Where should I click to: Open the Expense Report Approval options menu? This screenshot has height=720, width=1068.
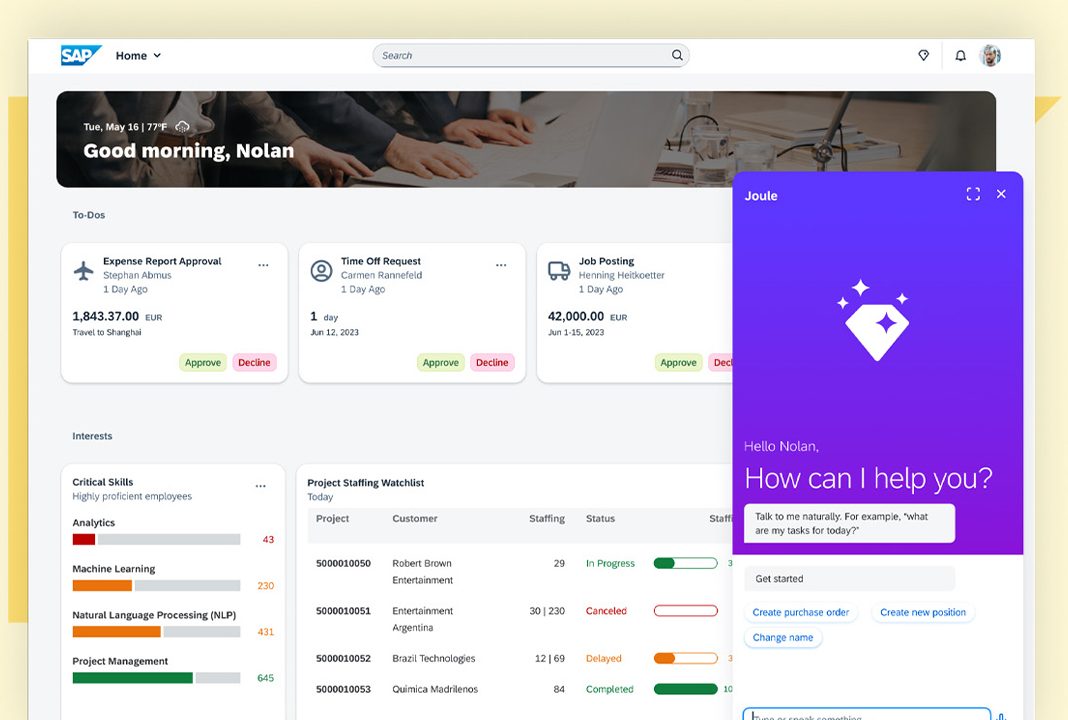click(263, 265)
